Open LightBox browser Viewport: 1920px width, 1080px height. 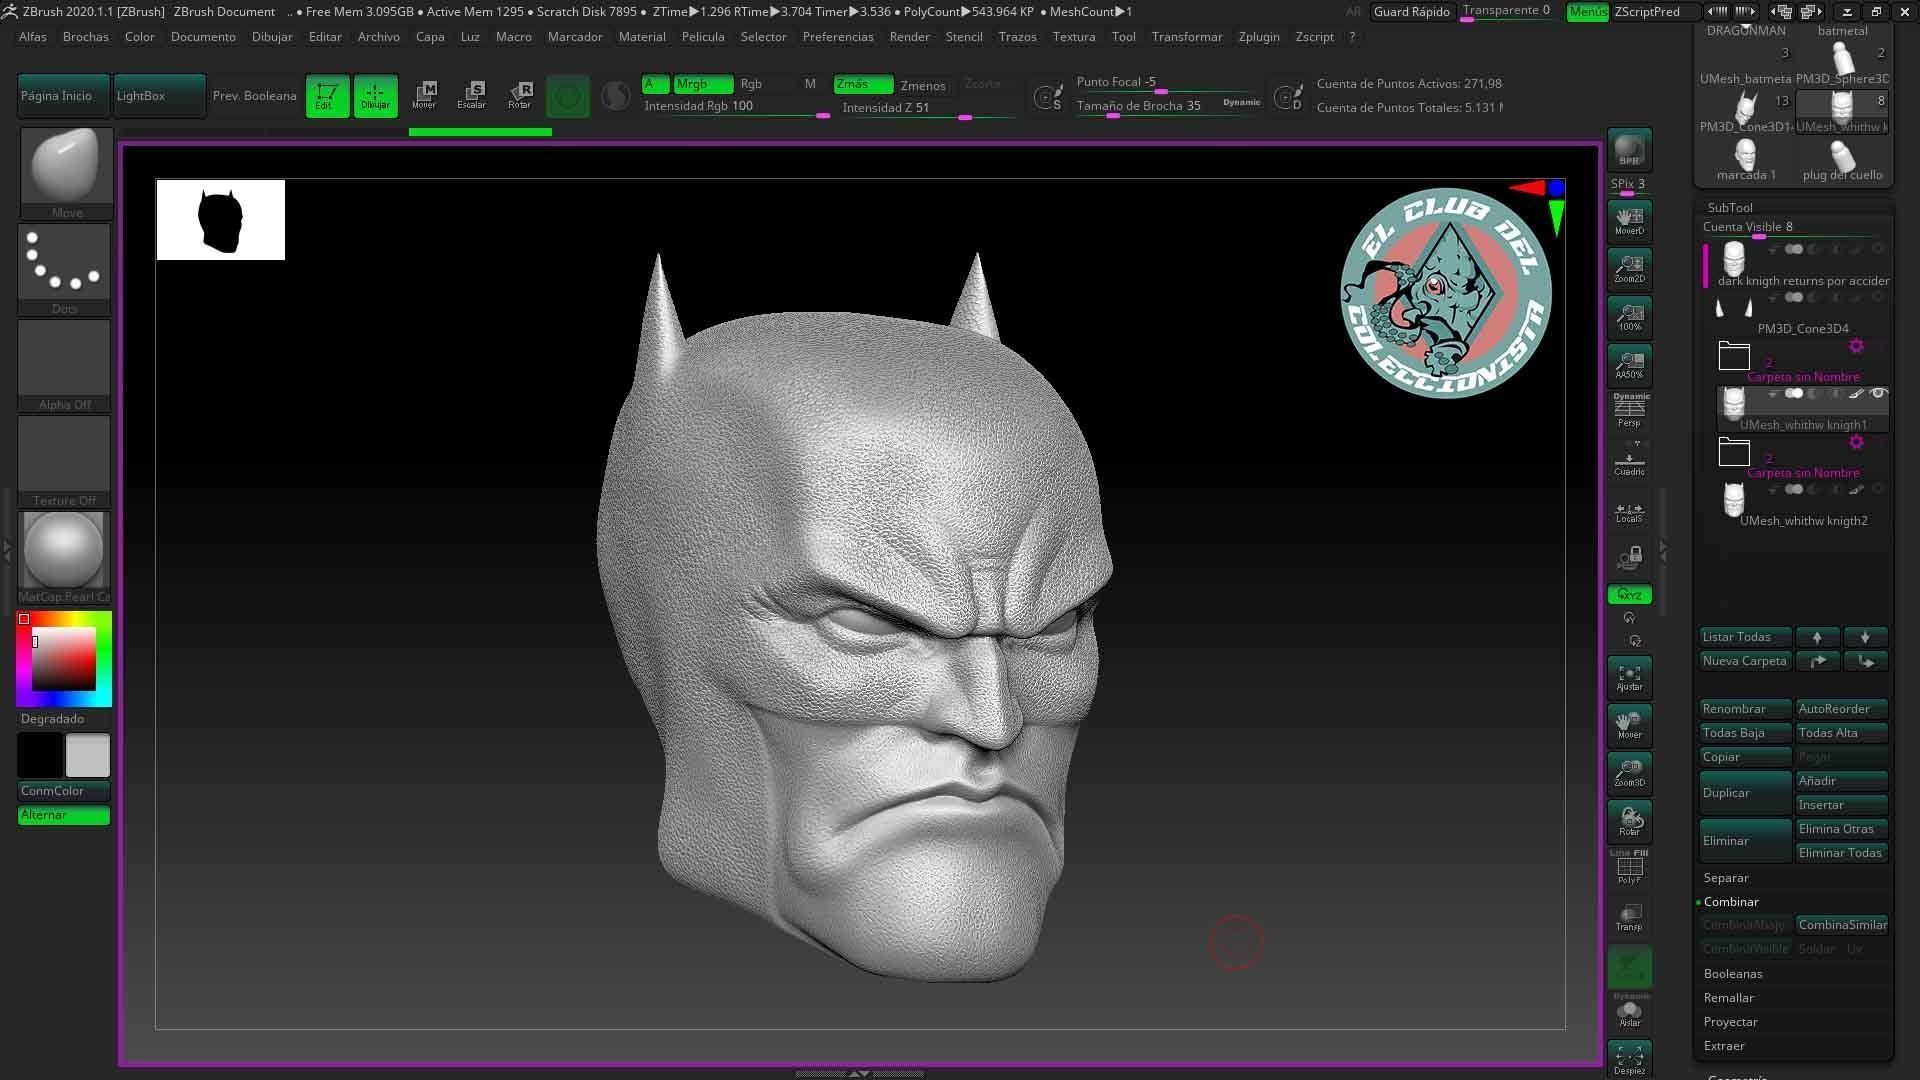click(160, 96)
